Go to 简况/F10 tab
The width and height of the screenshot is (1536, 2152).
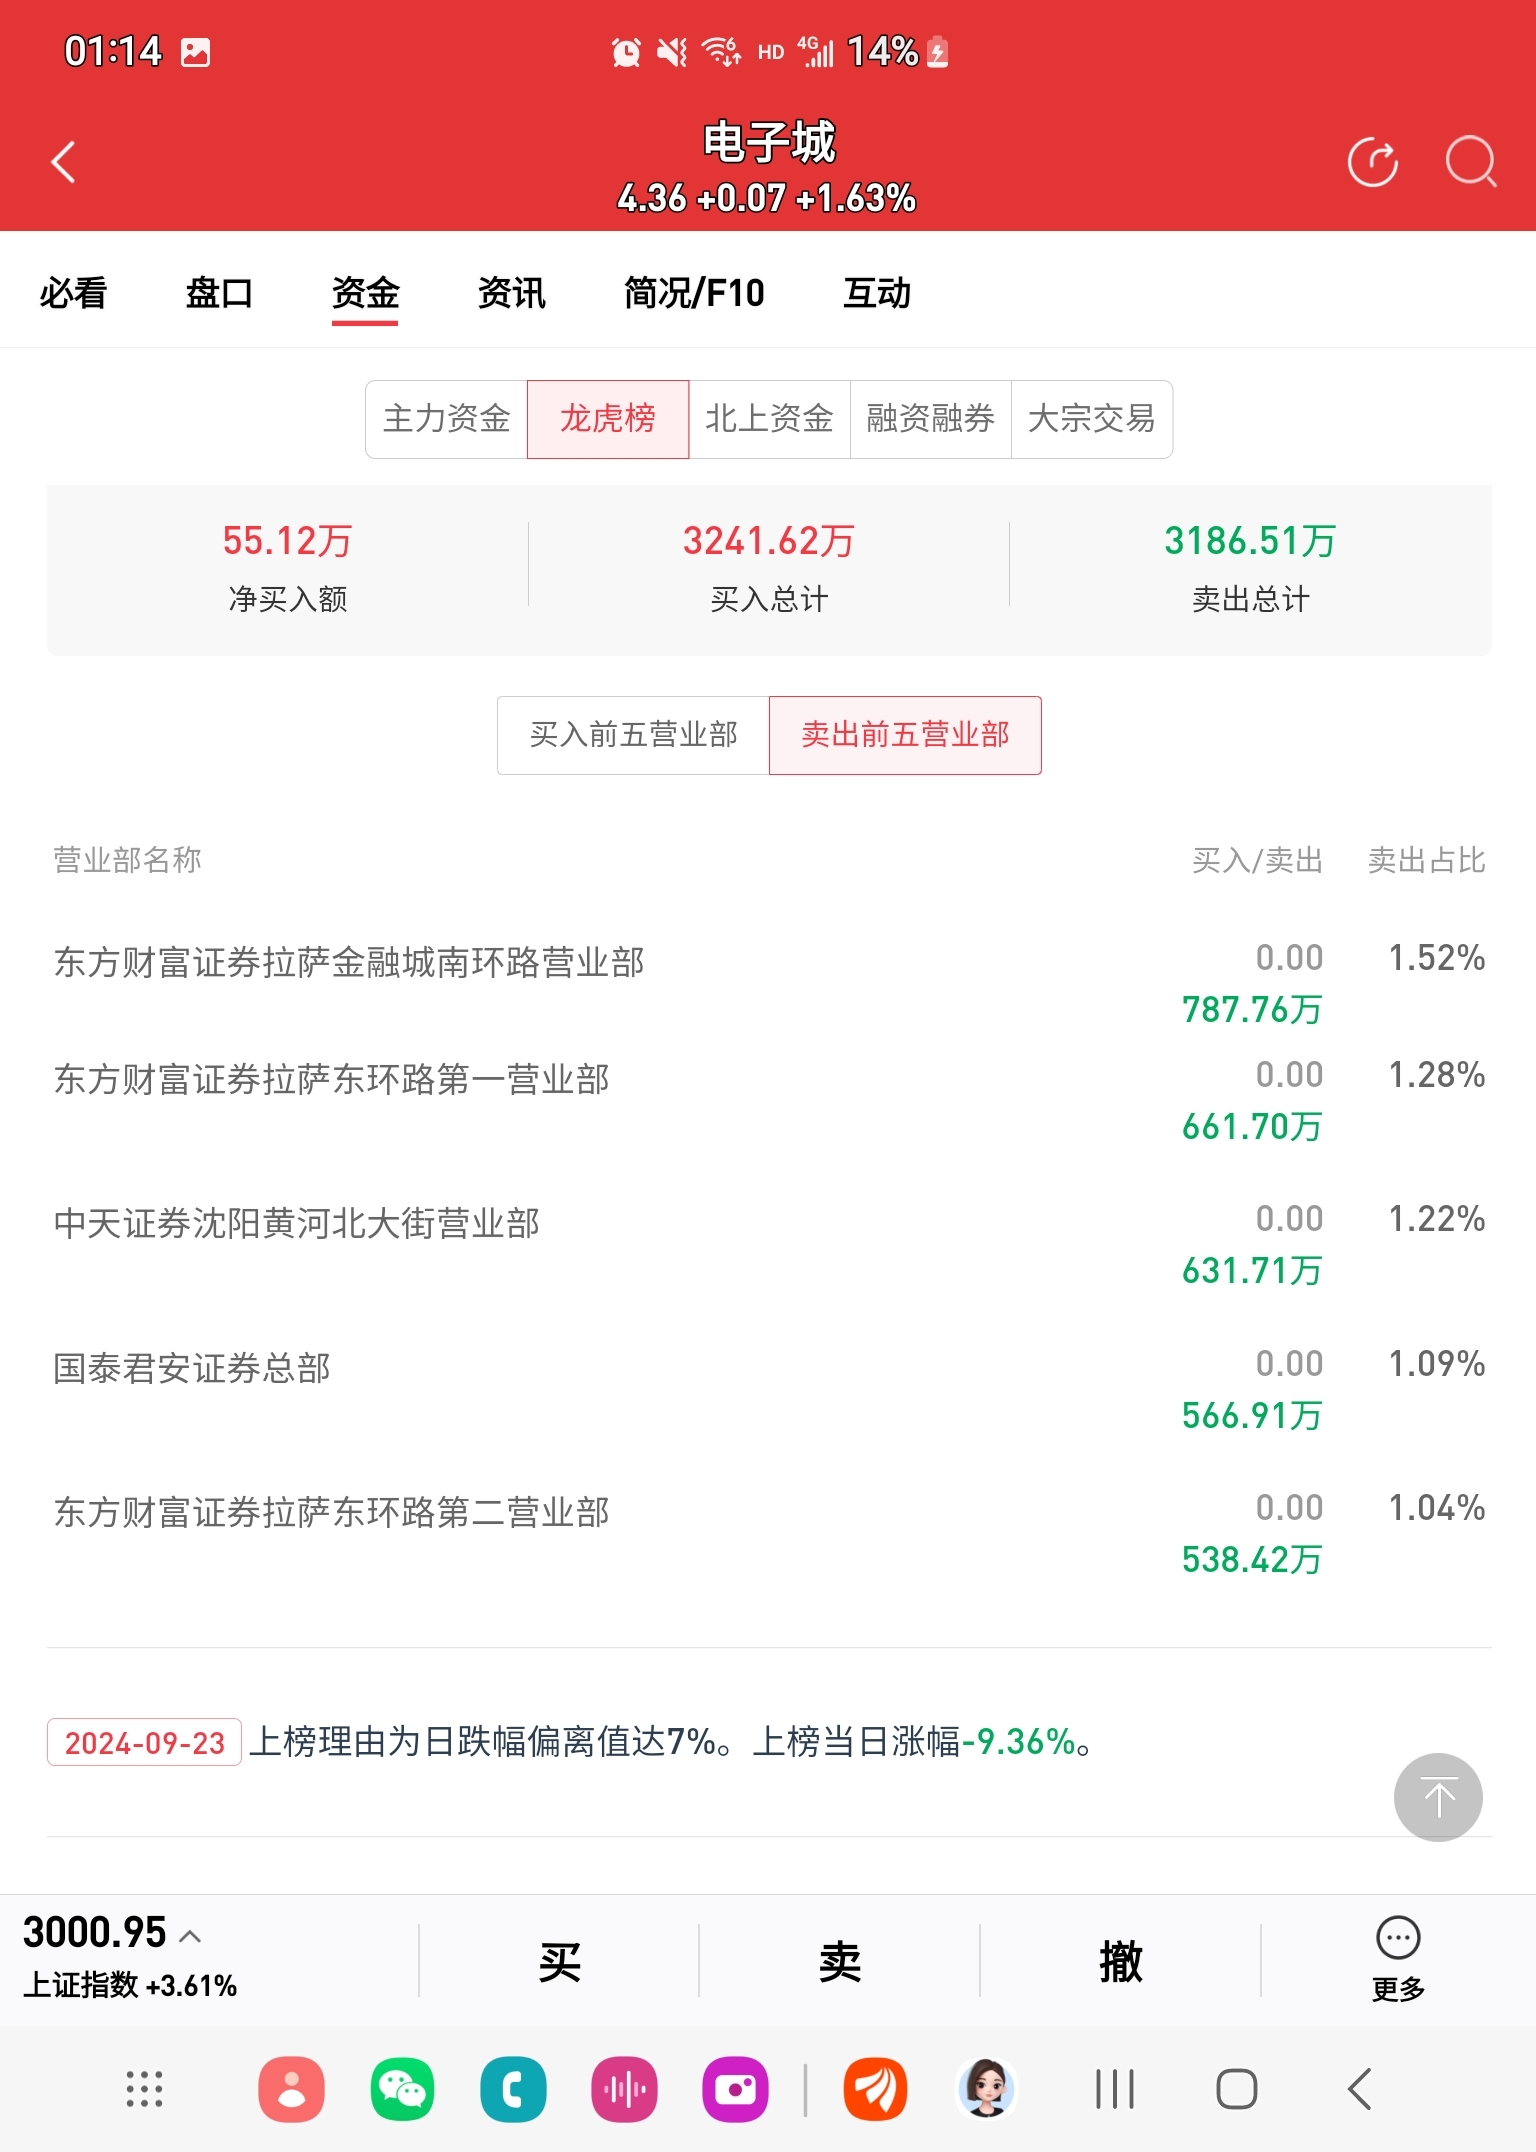694,293
